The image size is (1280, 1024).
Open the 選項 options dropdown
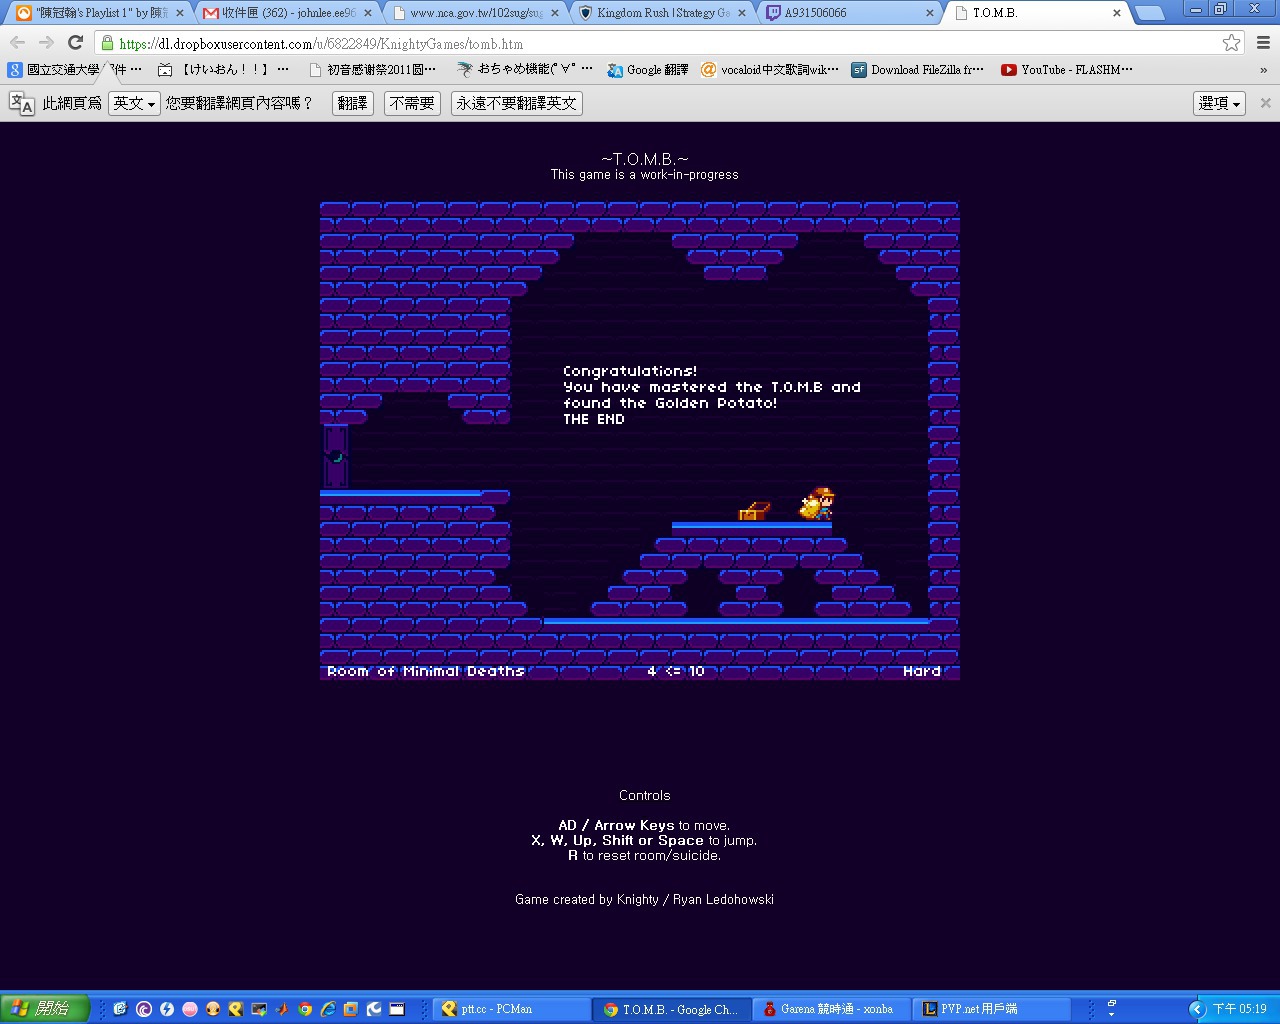click(x=1219, y=103)
